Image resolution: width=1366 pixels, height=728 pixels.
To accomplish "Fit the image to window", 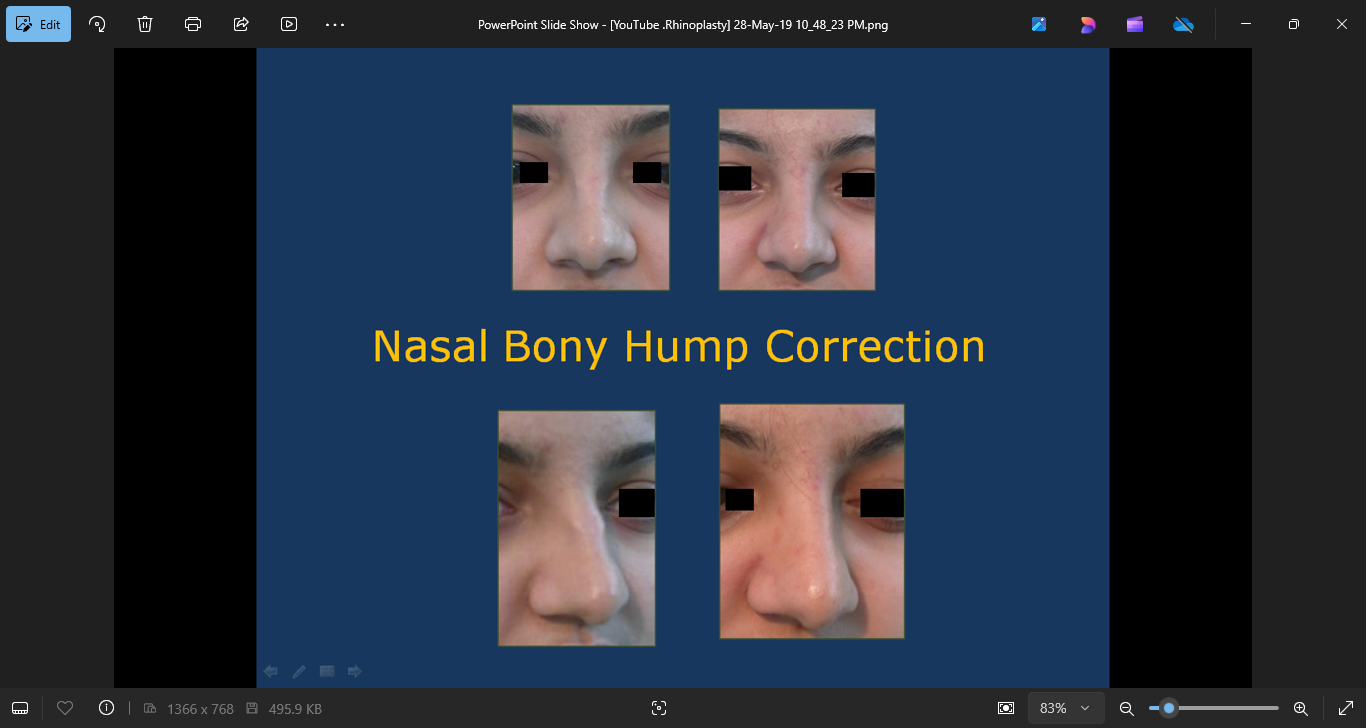I will coord(1006,708).
